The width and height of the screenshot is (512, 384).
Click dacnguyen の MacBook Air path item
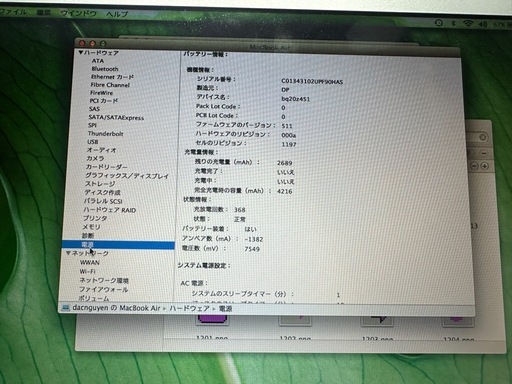116,308
